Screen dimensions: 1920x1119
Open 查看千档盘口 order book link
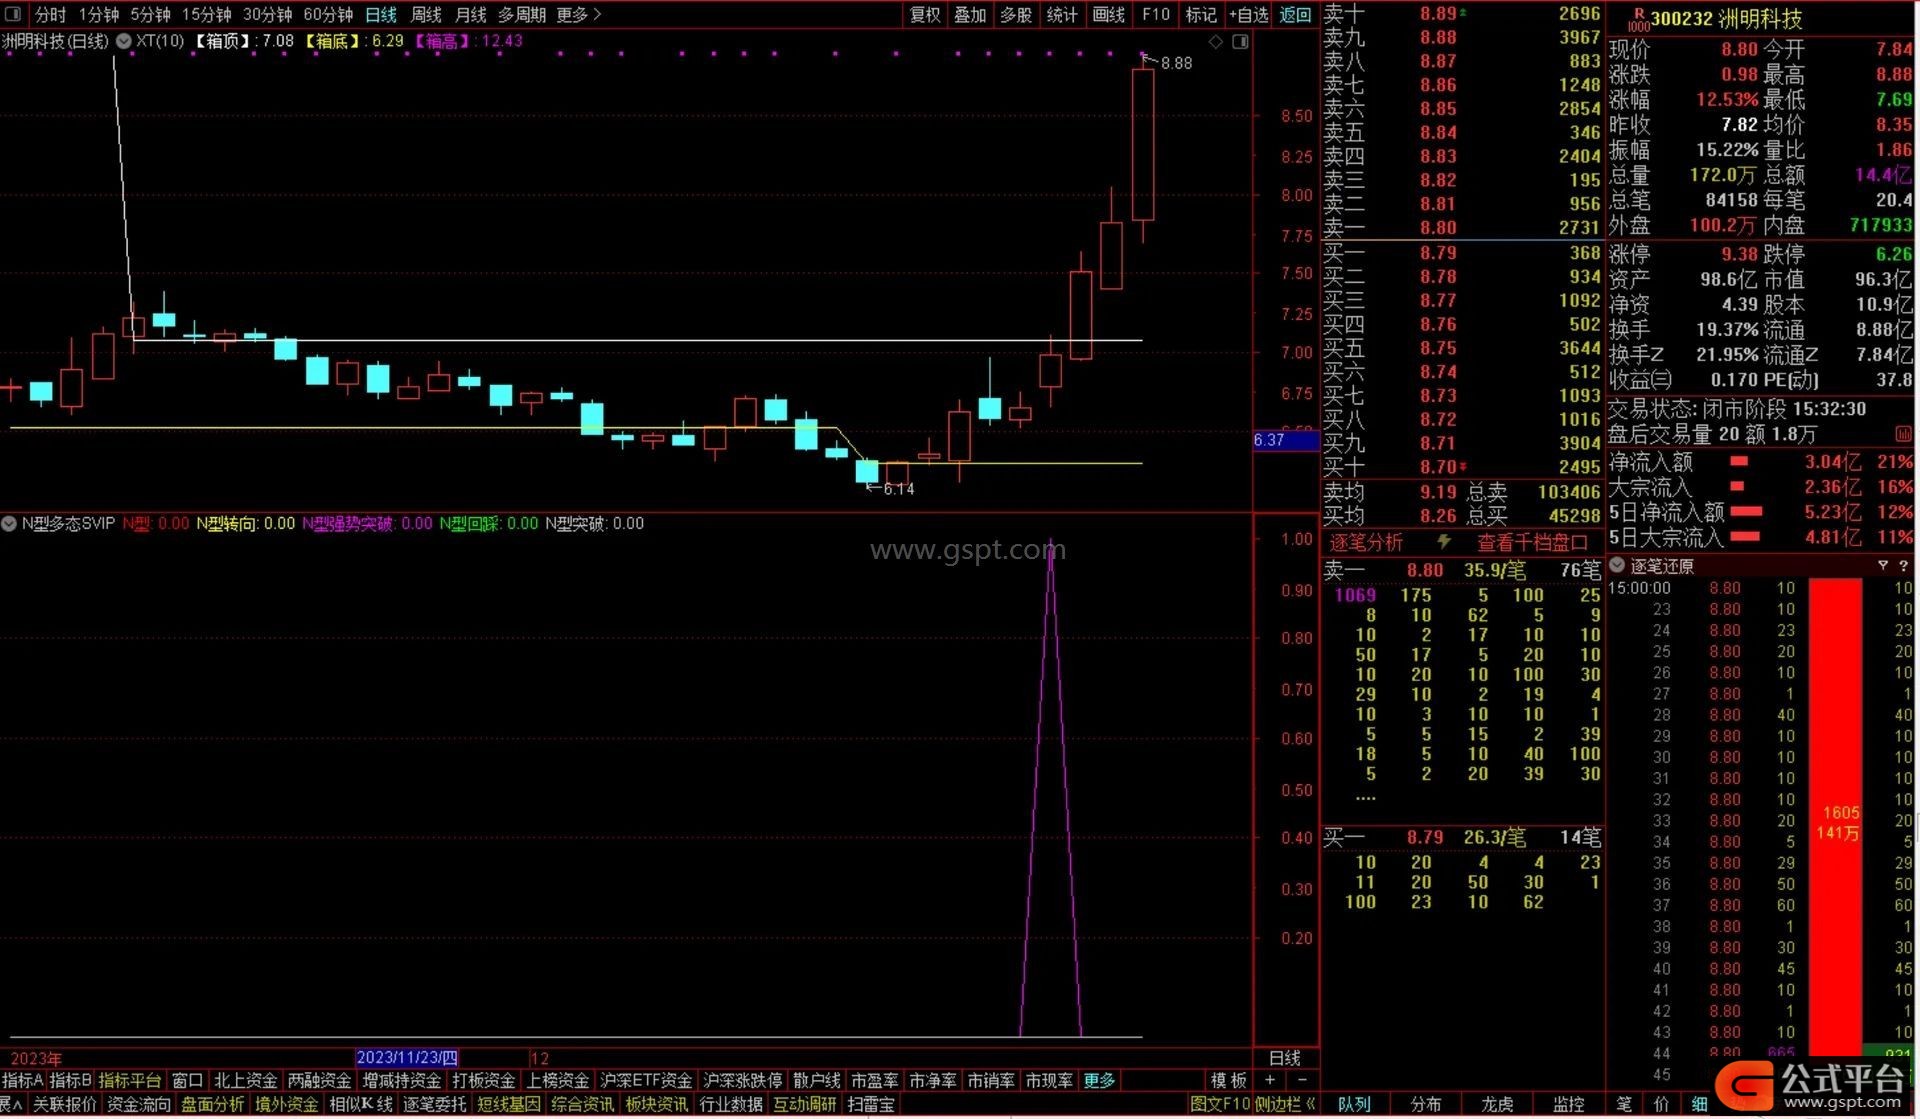[x=1532, y=542]
